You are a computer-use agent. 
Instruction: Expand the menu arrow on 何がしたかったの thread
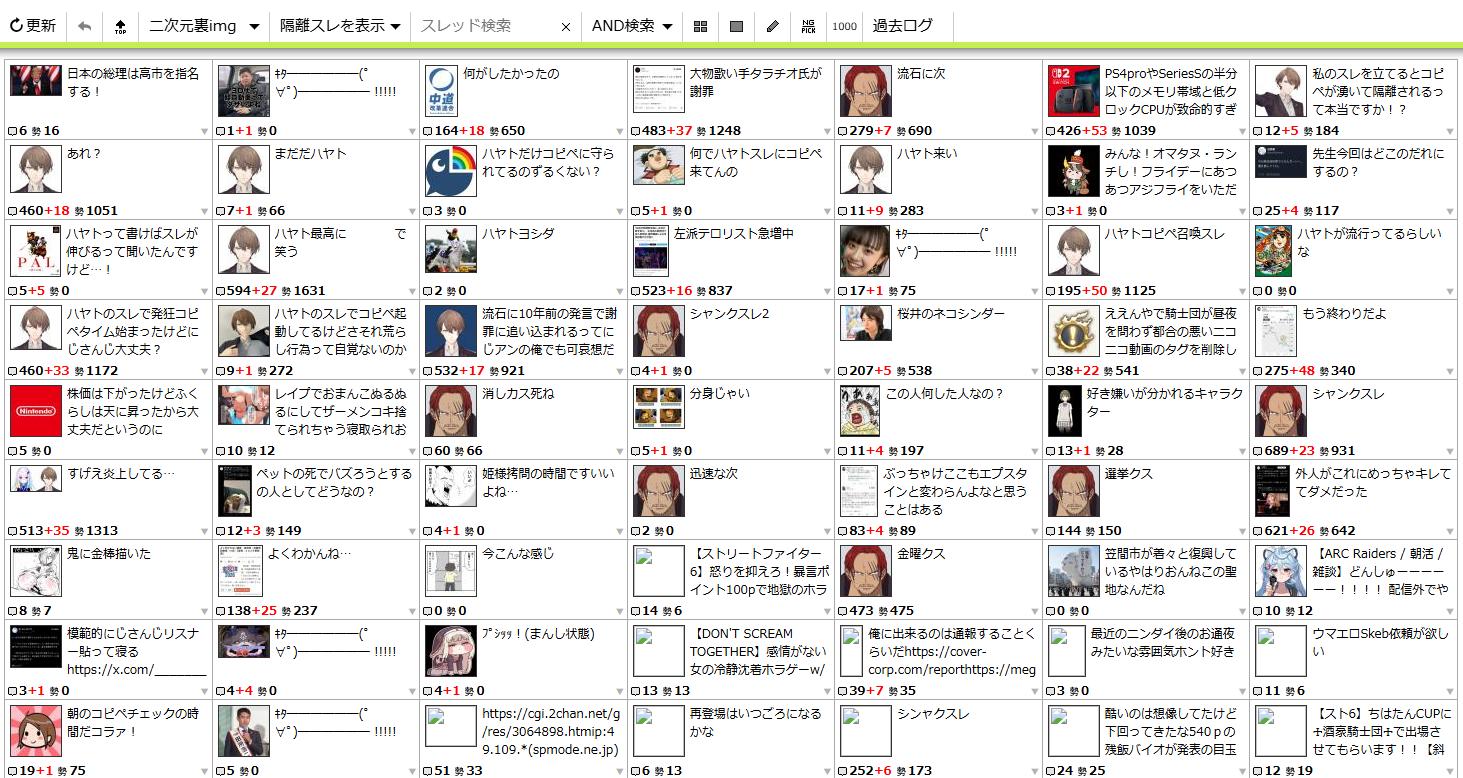(620, 131)
